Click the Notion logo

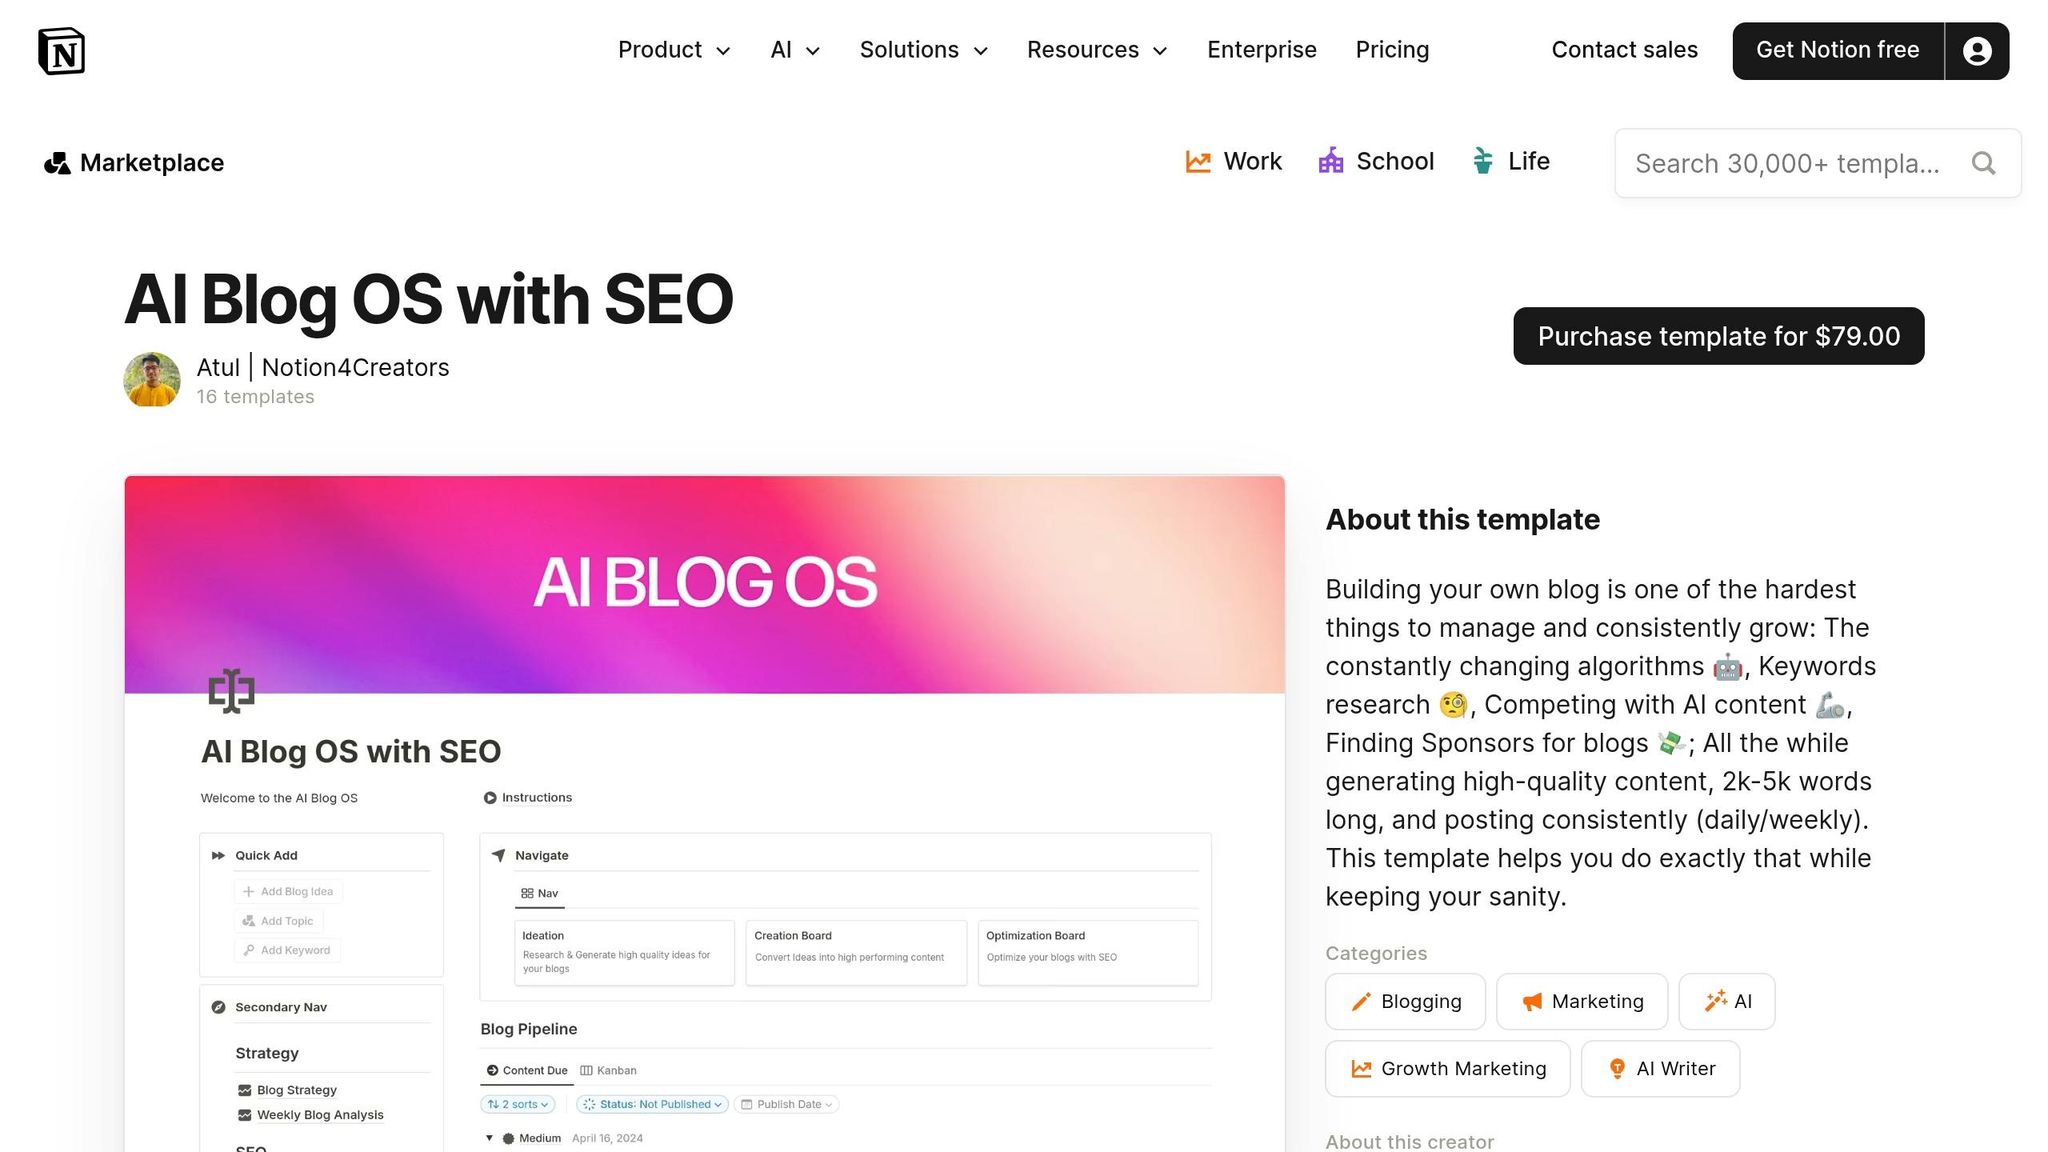point(62,50)
